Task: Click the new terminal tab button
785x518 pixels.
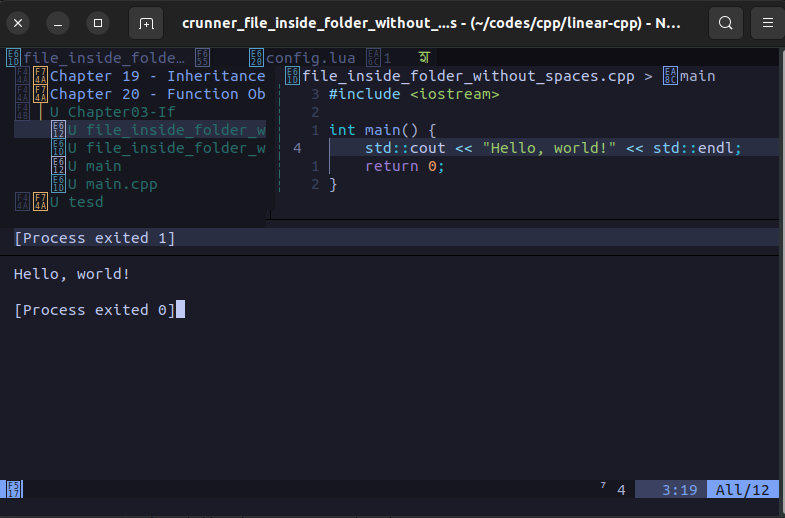Action: 146,23
